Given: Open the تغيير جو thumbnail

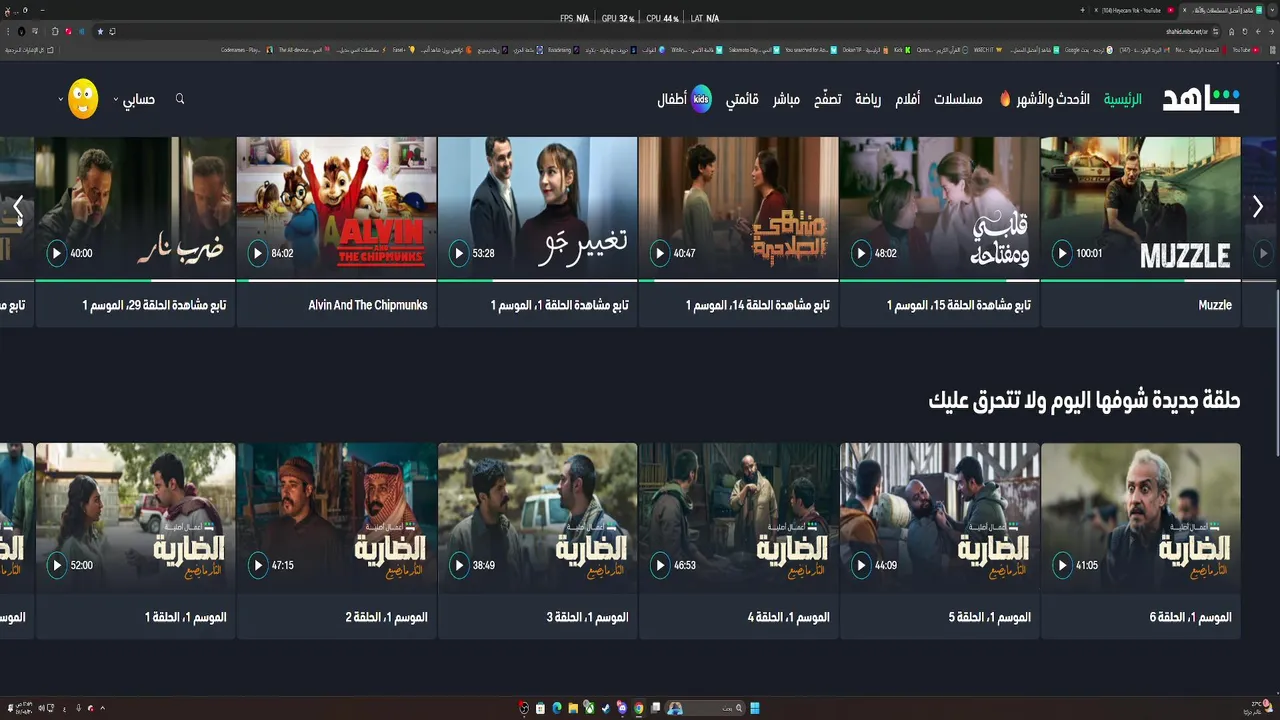Looking at the screenshot, I should click(538, 208).
